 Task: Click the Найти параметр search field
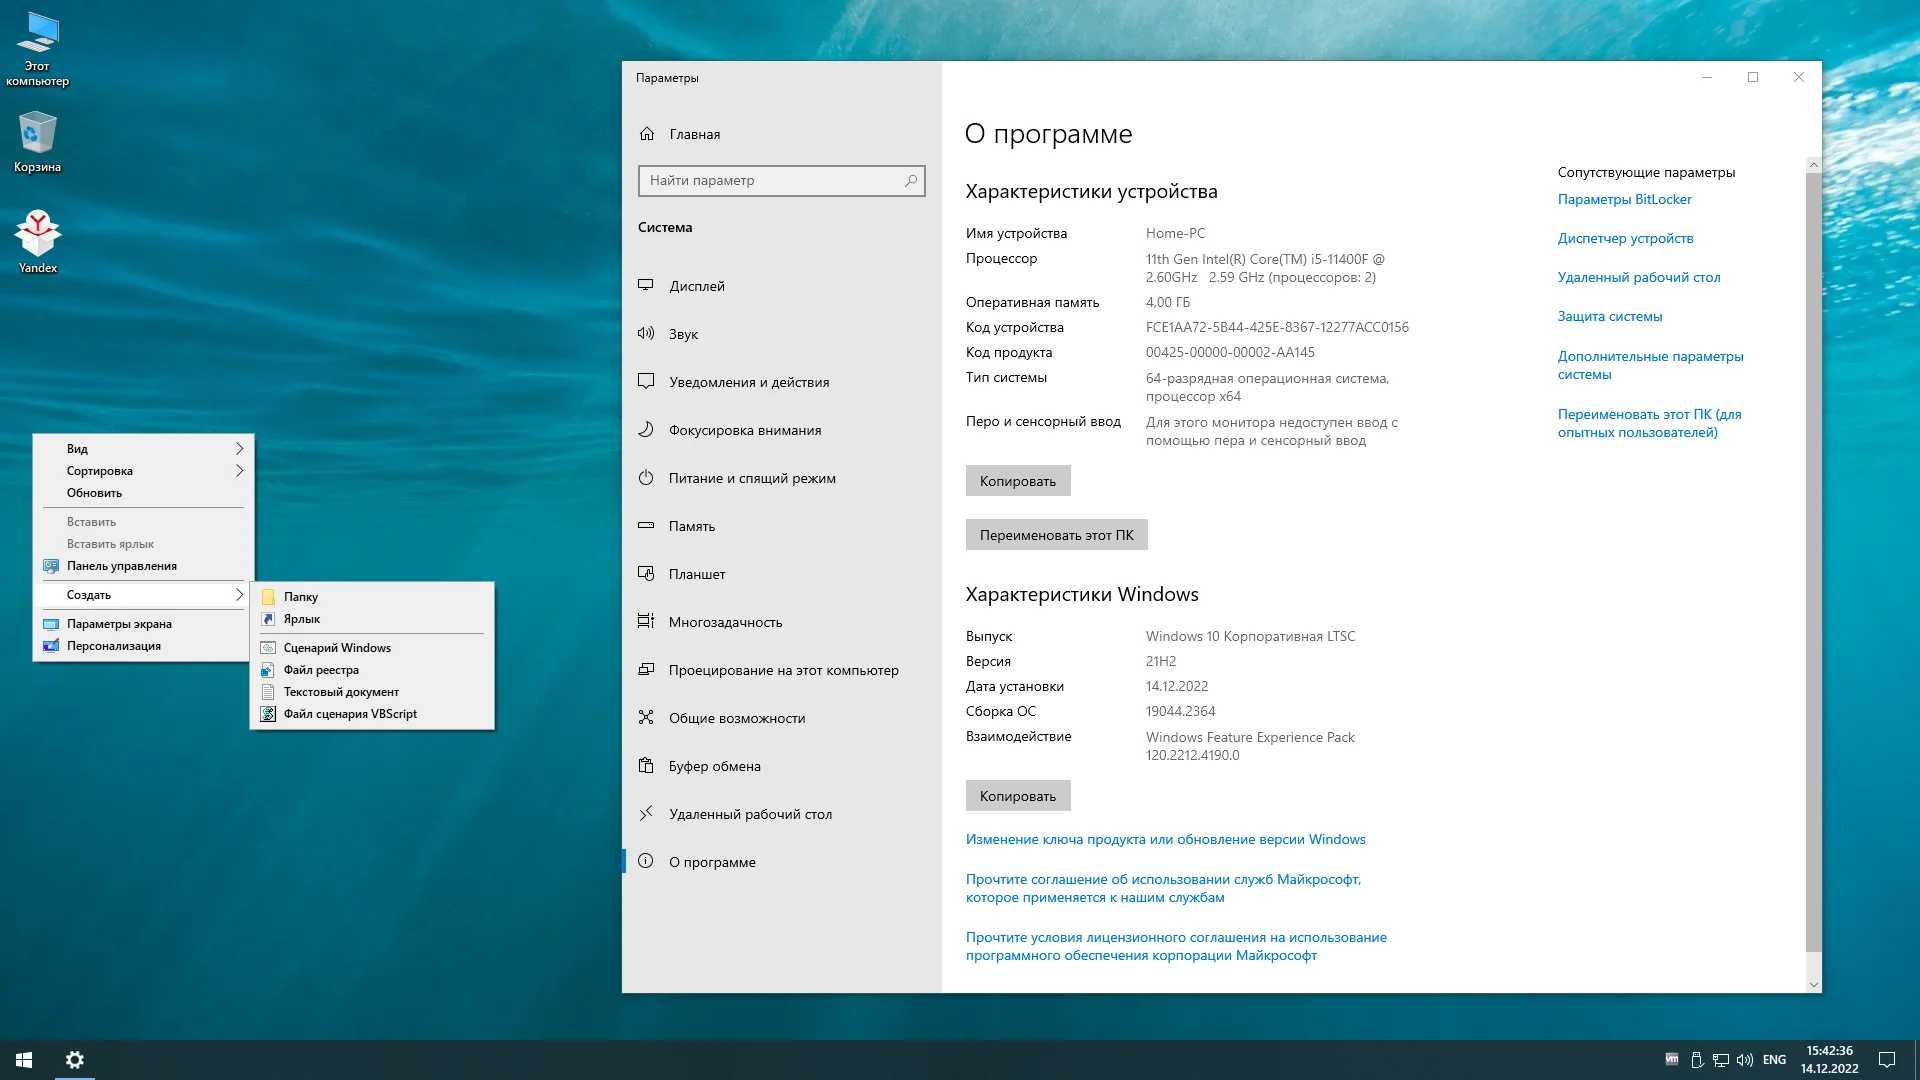point(772,181)
